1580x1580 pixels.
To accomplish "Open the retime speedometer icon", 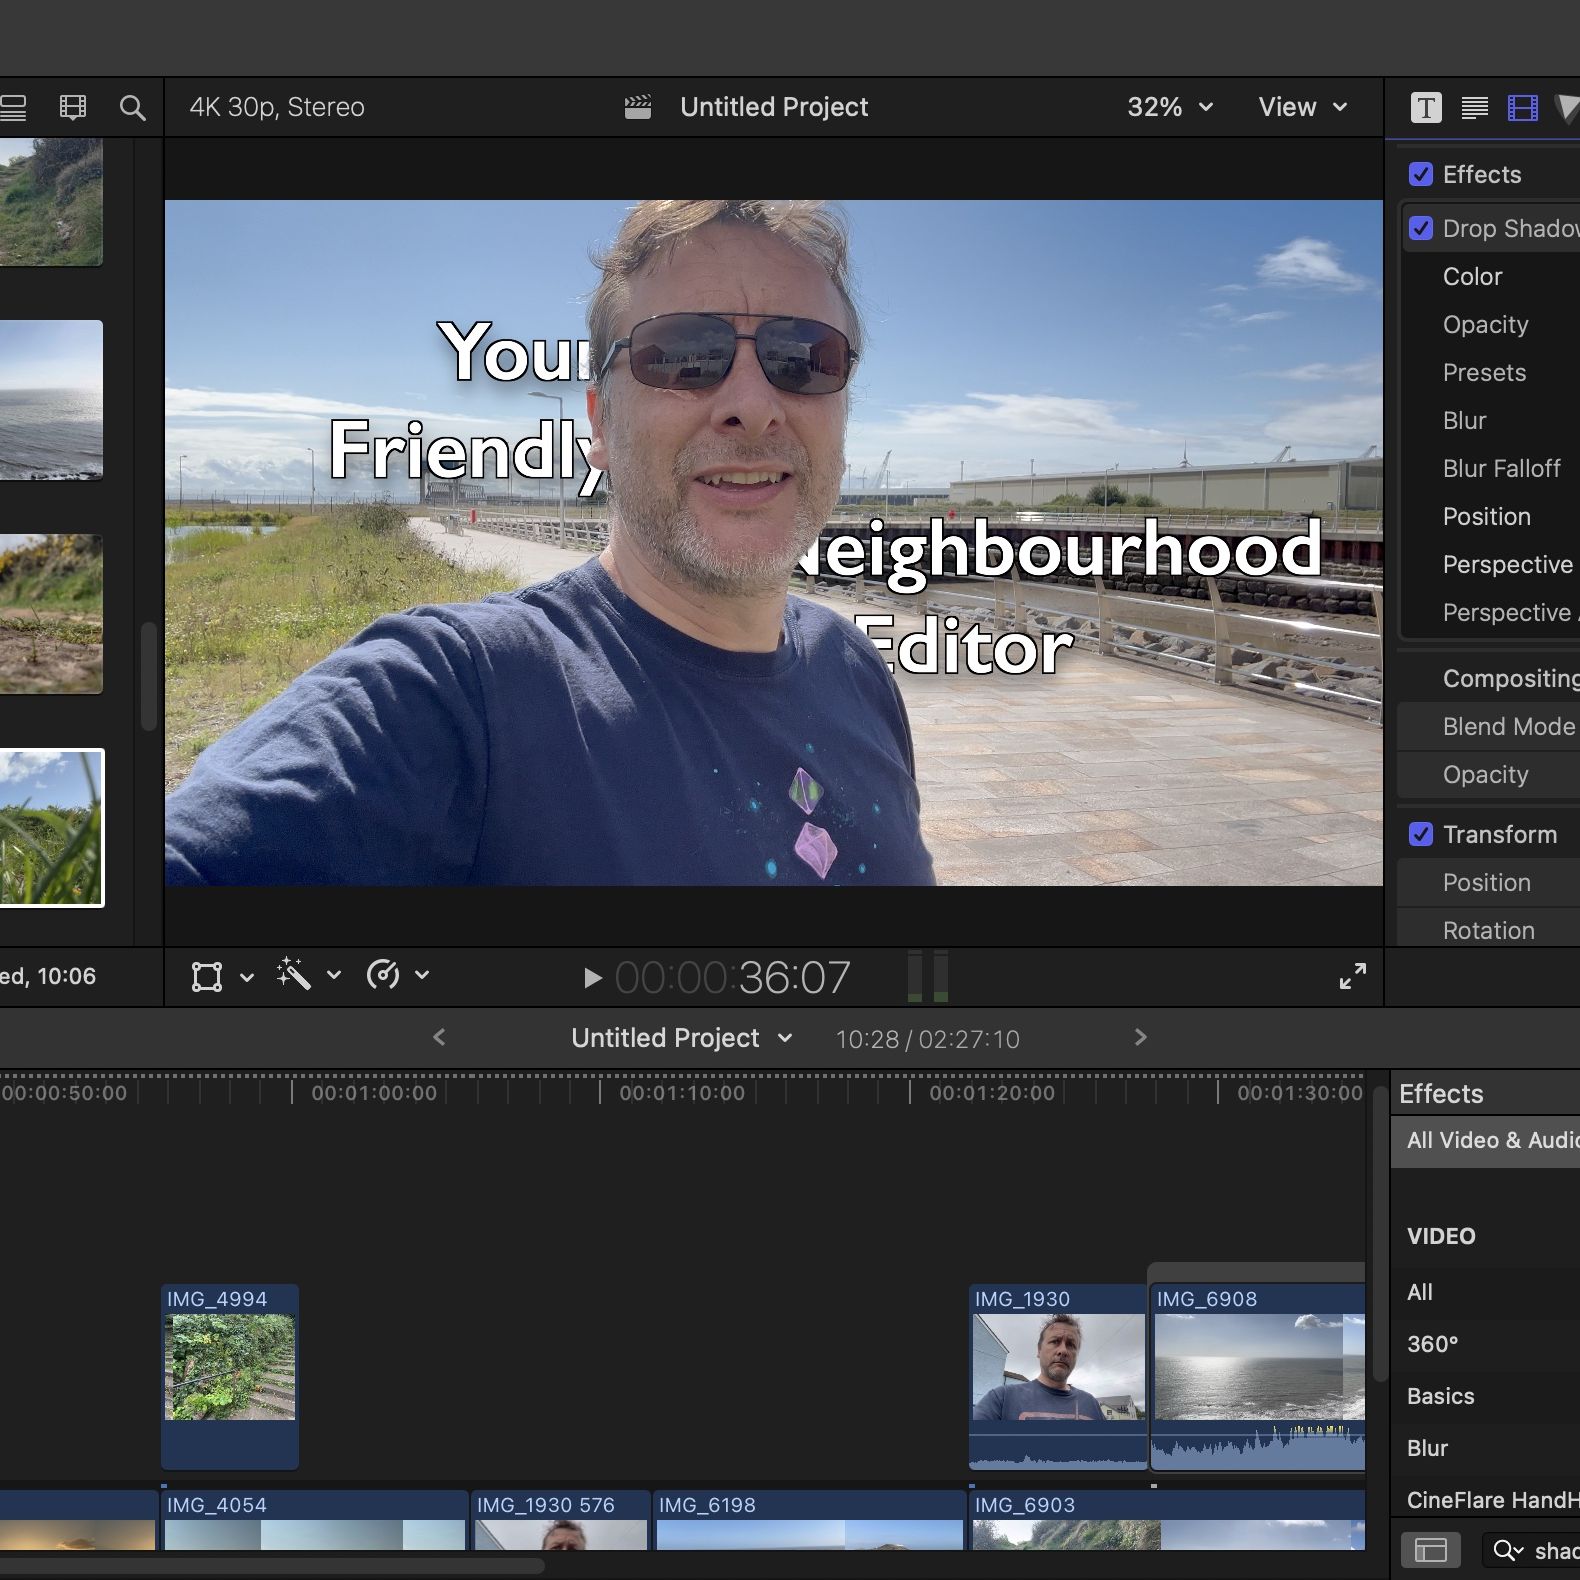I will tap(384, 974).
